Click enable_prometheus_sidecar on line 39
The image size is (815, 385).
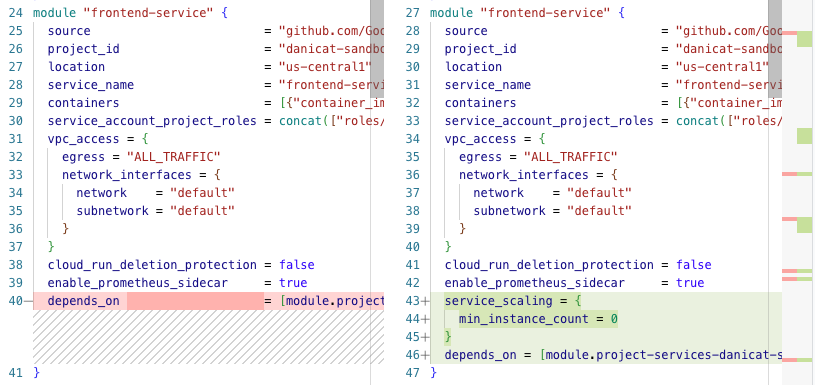click(x=138, y=283)
